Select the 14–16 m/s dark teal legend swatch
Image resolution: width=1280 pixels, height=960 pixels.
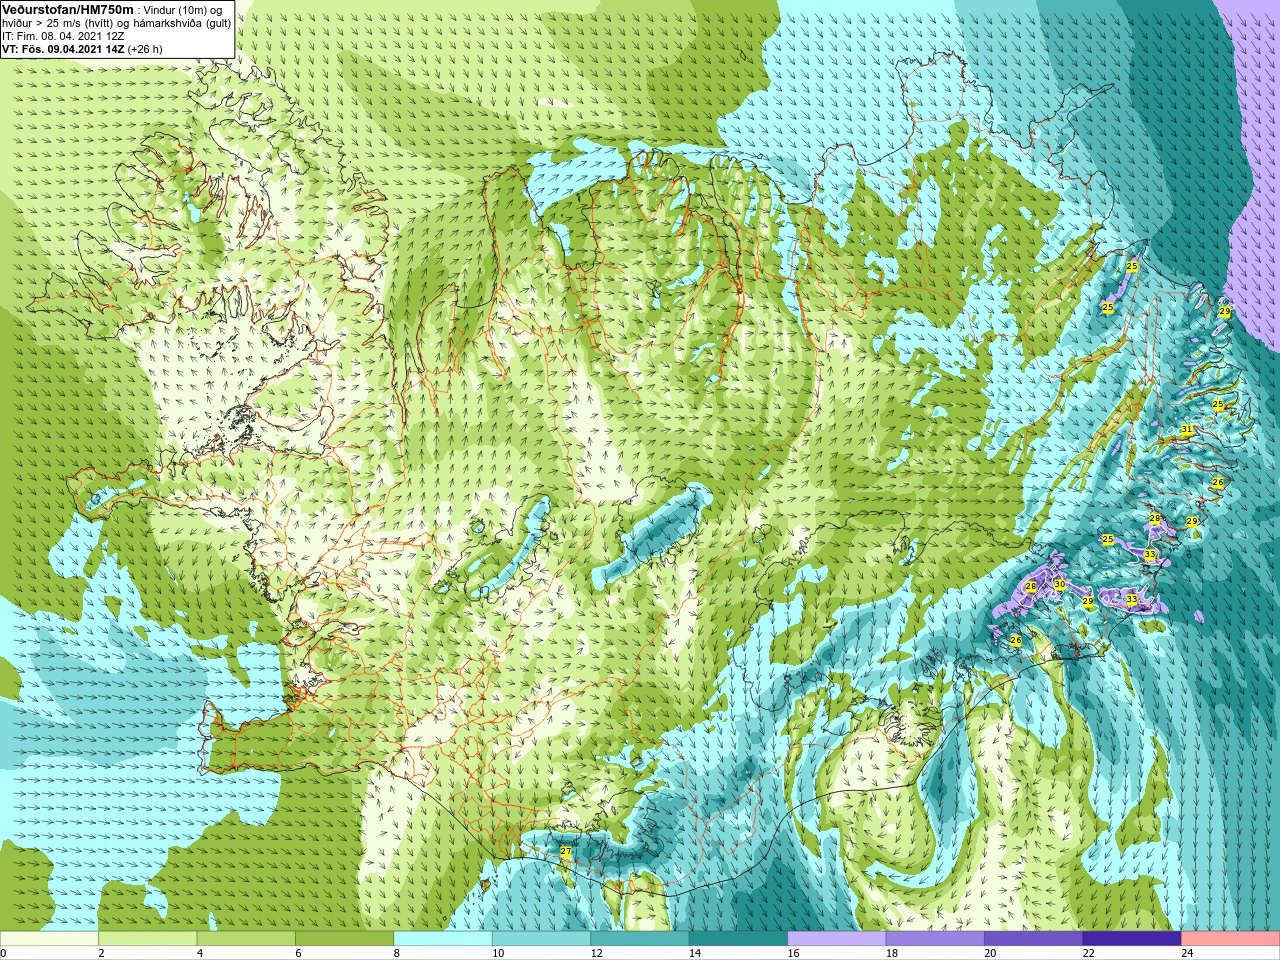pos(738,938)
